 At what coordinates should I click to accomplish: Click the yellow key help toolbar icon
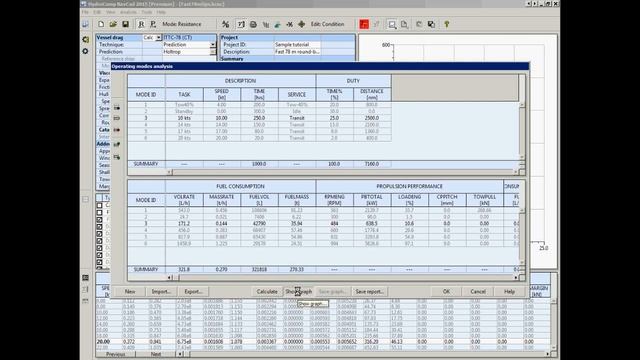[447, 24]
